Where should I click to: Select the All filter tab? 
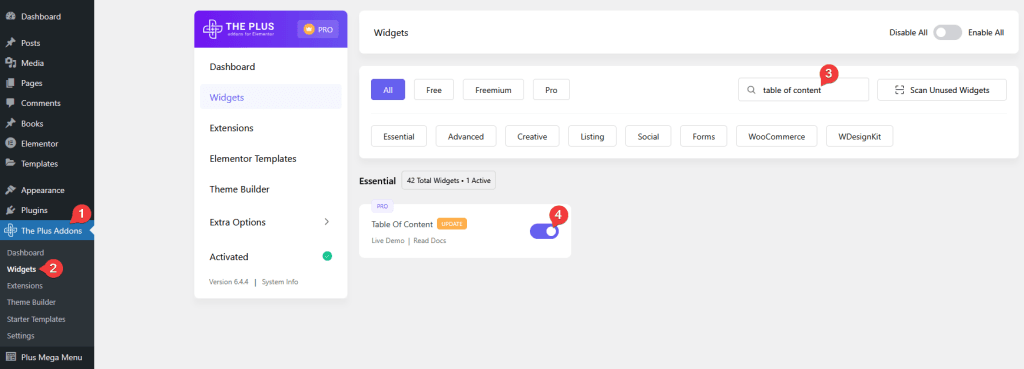388,90
